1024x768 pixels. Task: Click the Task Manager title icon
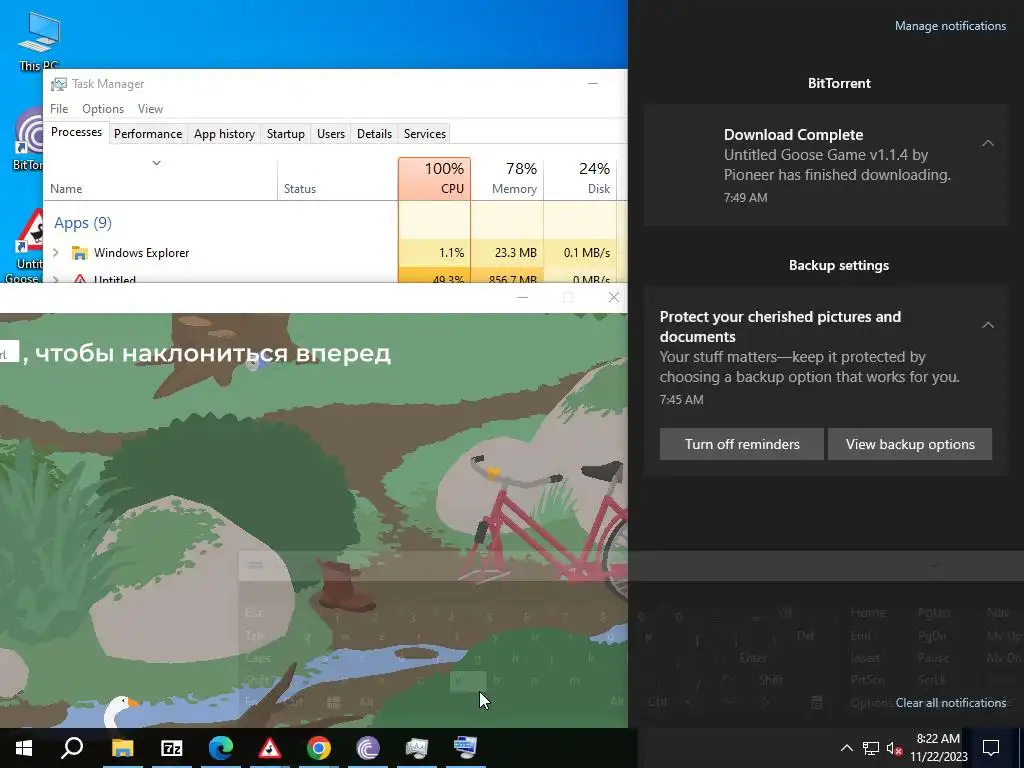[59, 84]
